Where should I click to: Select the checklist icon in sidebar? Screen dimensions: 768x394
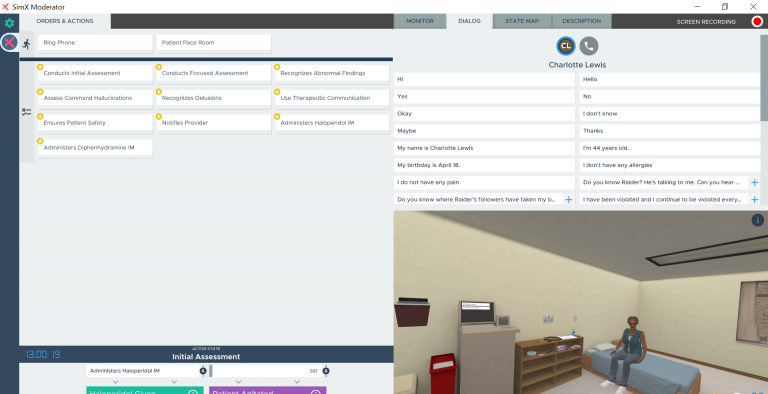tap(26, 112)
